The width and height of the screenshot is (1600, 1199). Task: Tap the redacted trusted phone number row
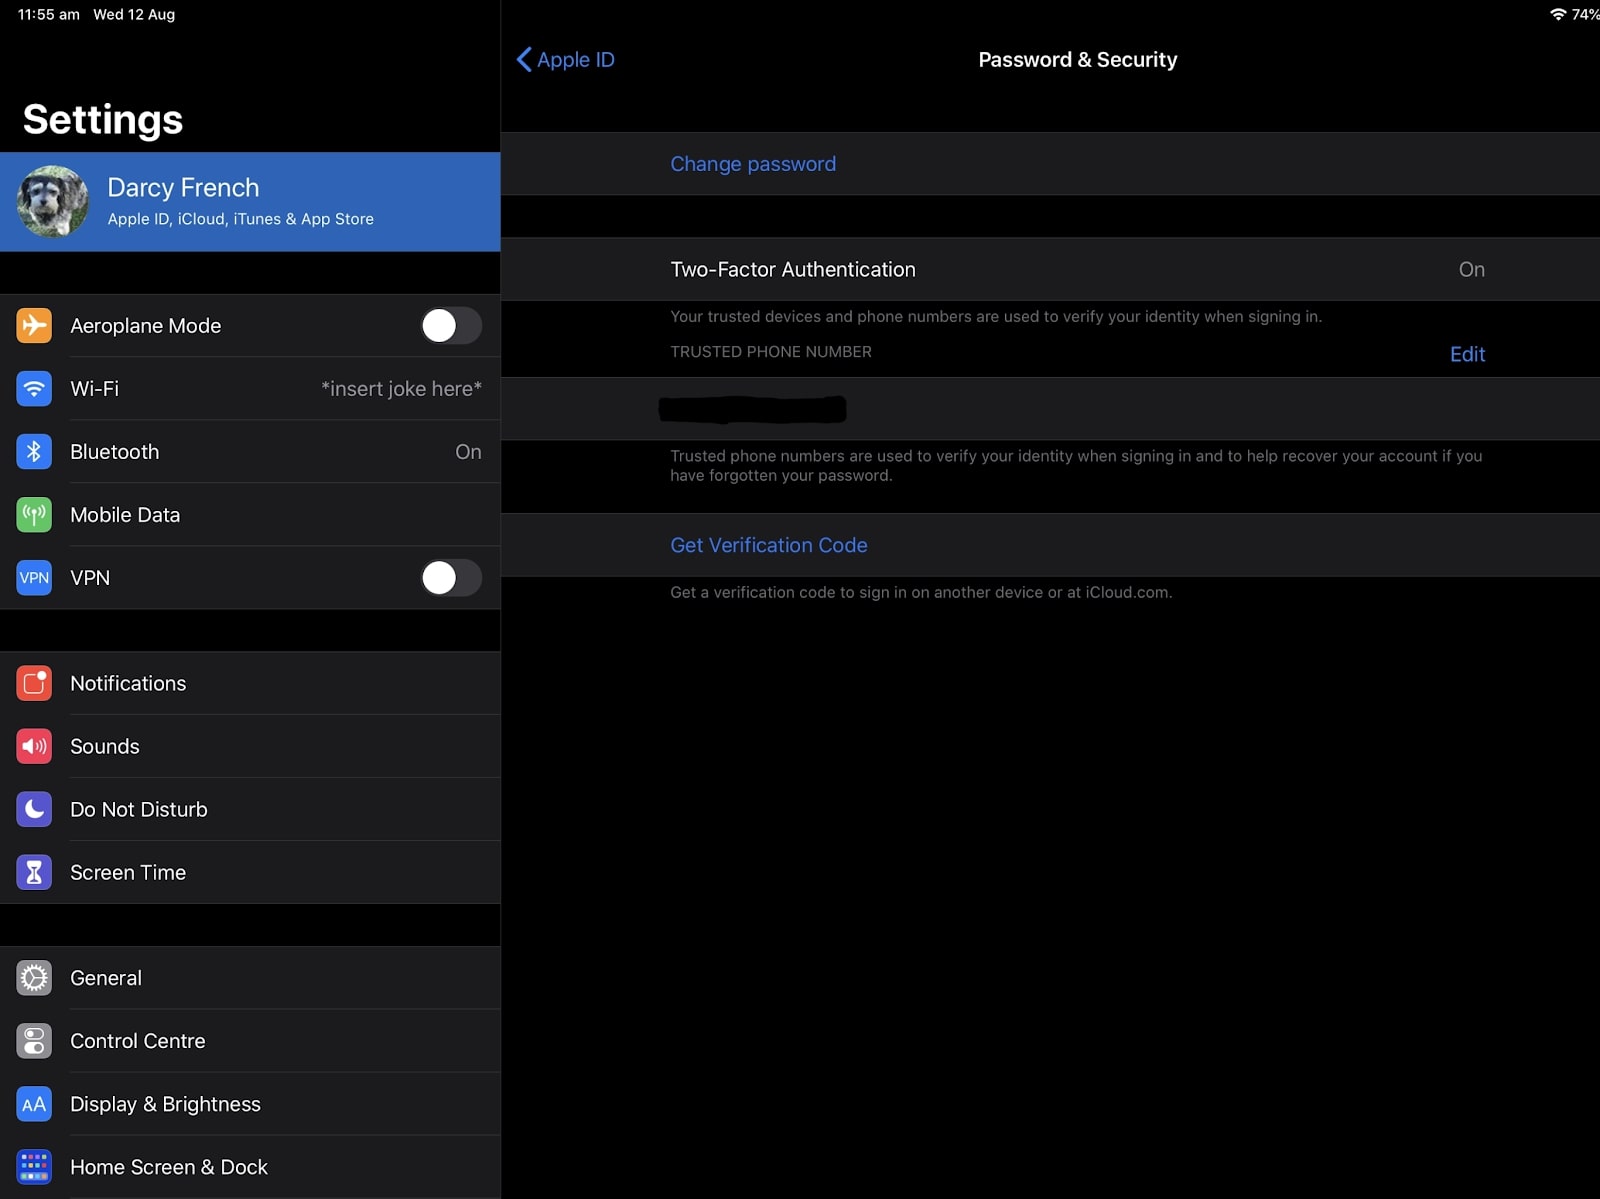1050,408
